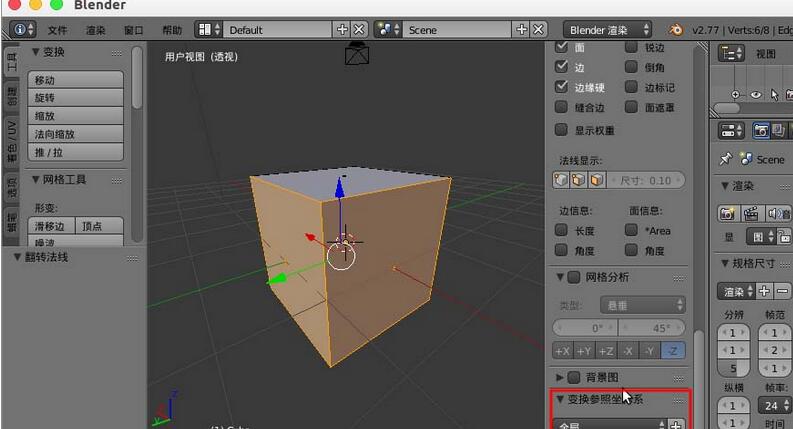The image size is (793, 429).
Task: Open the 悬垂 analysis type dropdown
Action: point(643,305)
